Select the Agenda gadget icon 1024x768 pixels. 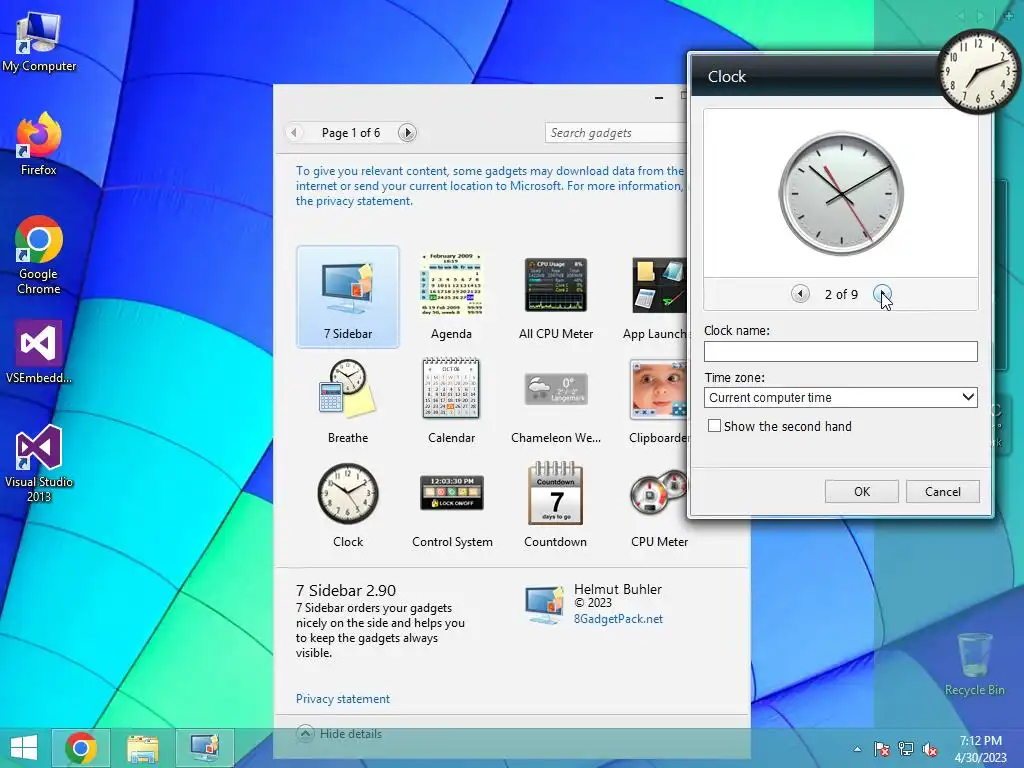pos(451,285)
